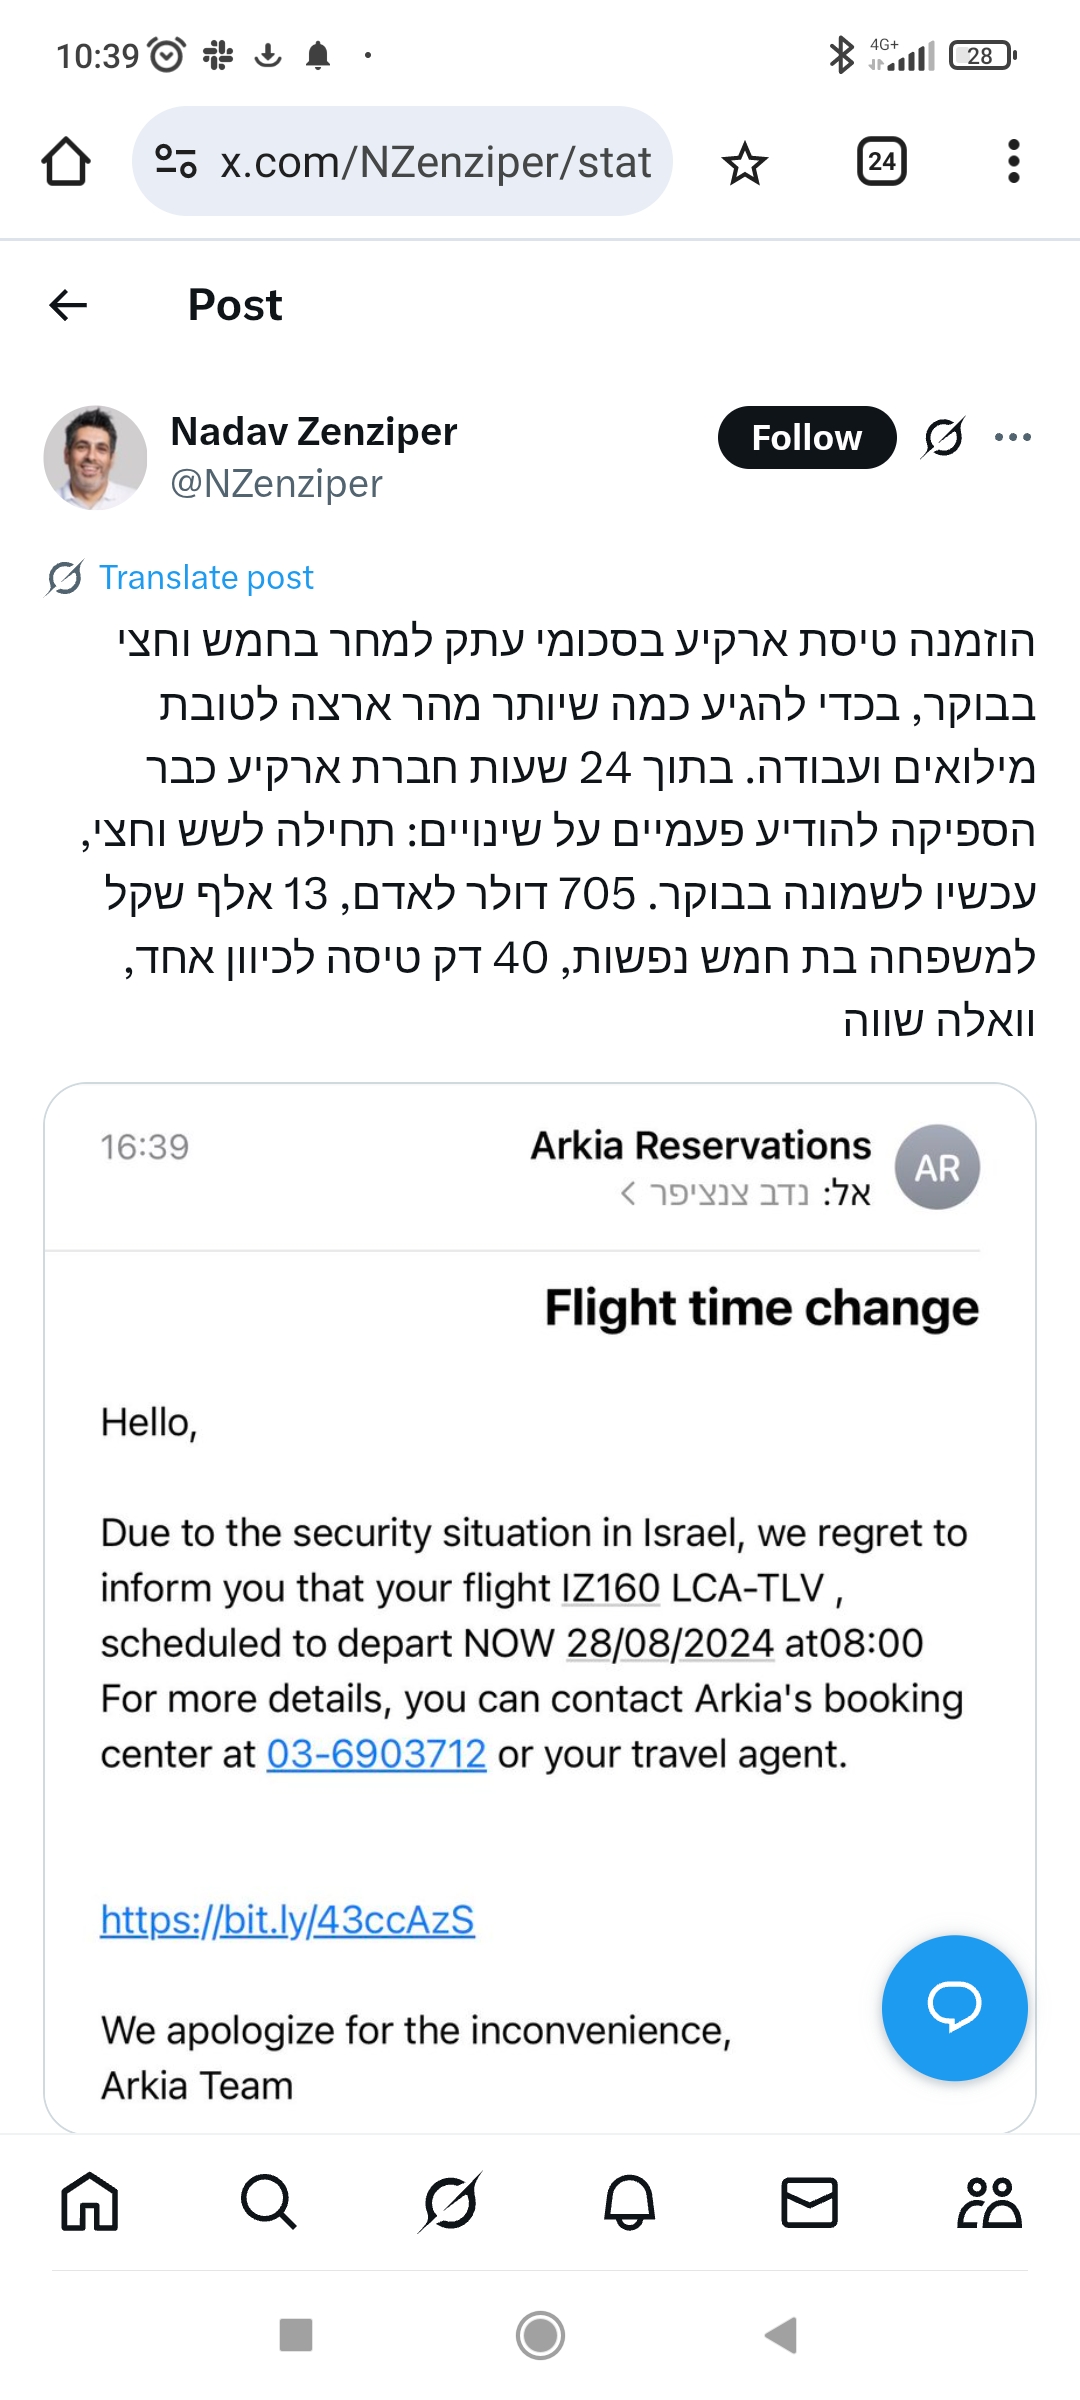Open the Search tab

pos(269,2202)
